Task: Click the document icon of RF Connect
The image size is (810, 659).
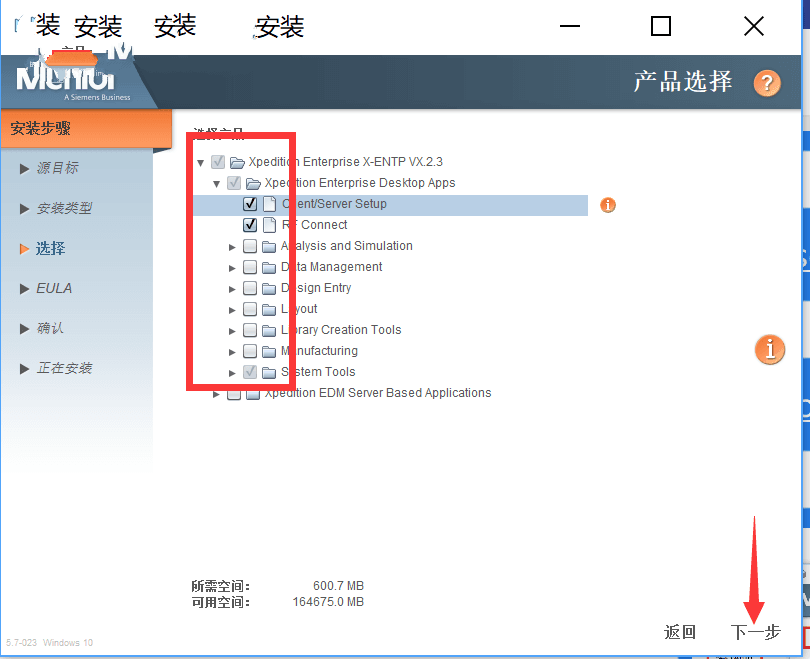Action: pyautogui.click(x=270, y=225)
